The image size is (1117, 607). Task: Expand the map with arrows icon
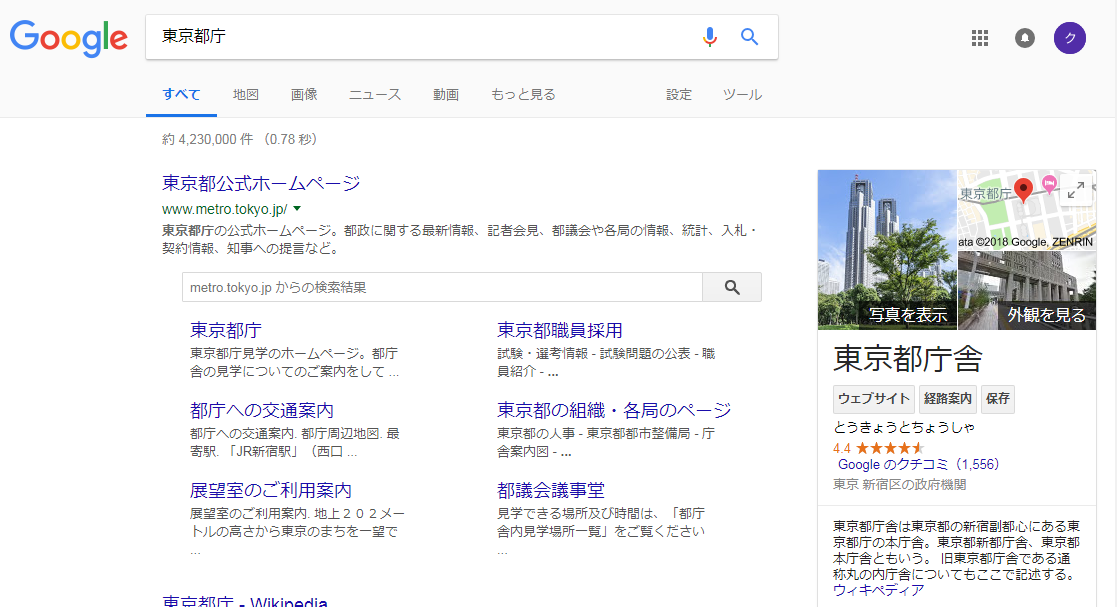pyautogui.click(x=1076, y=190)
